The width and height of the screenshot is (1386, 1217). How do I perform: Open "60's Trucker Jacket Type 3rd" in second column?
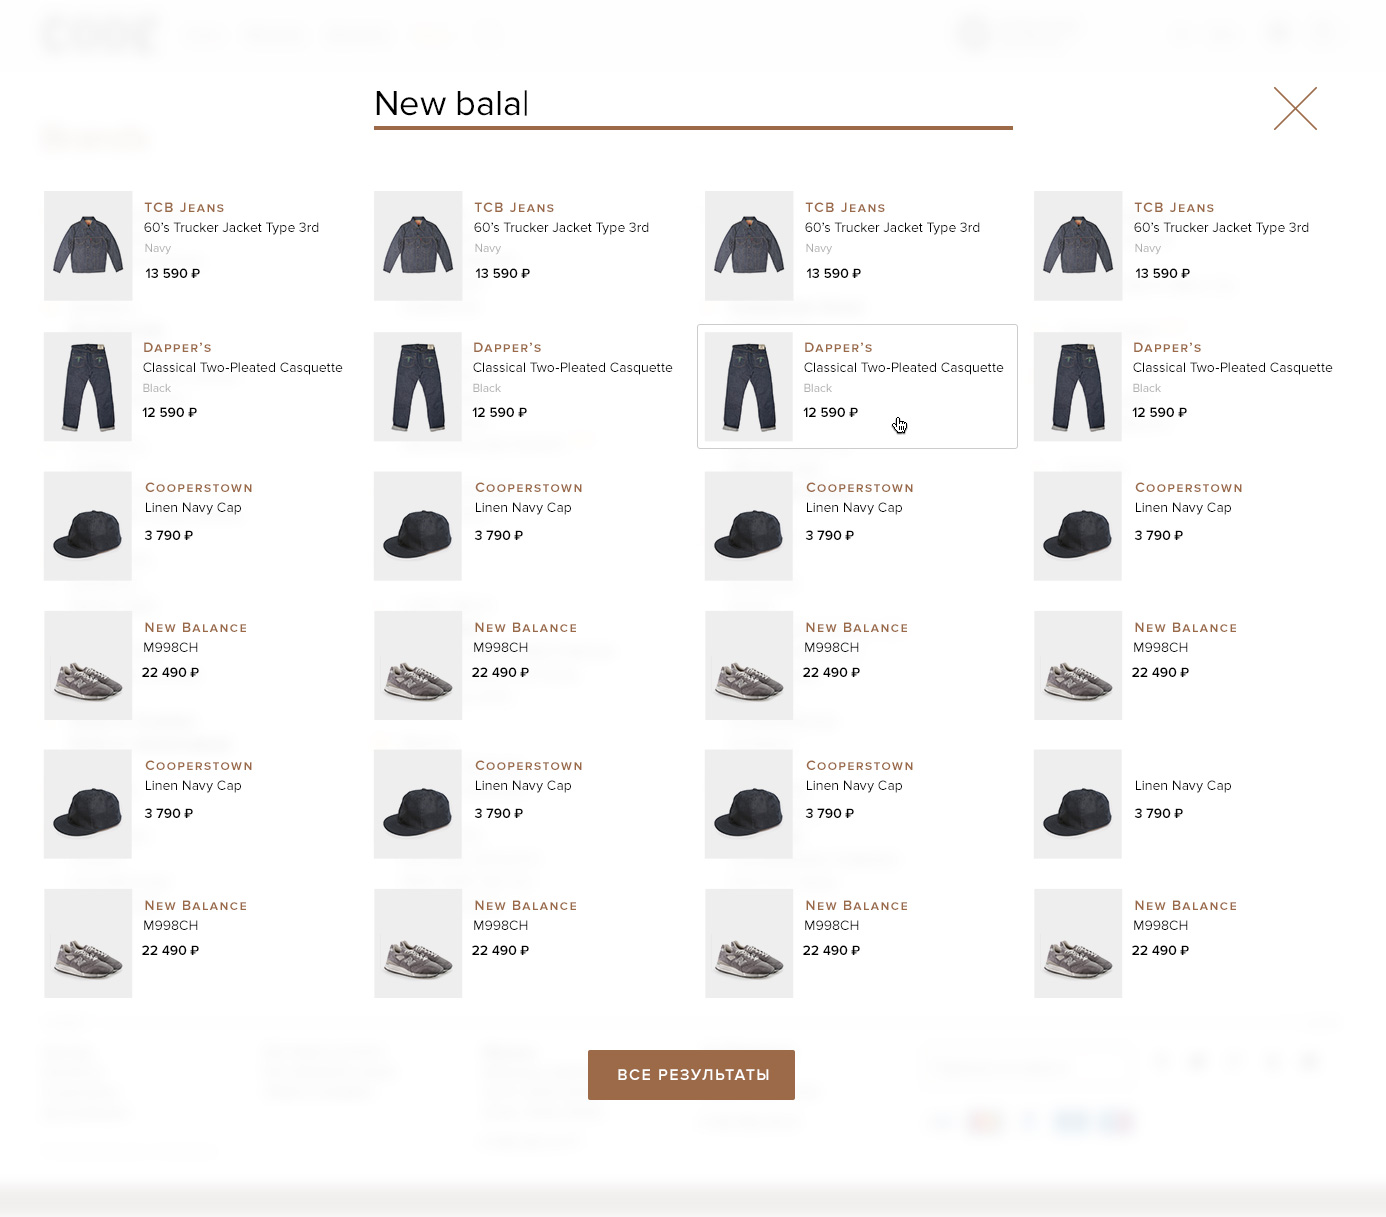point(561,228)
